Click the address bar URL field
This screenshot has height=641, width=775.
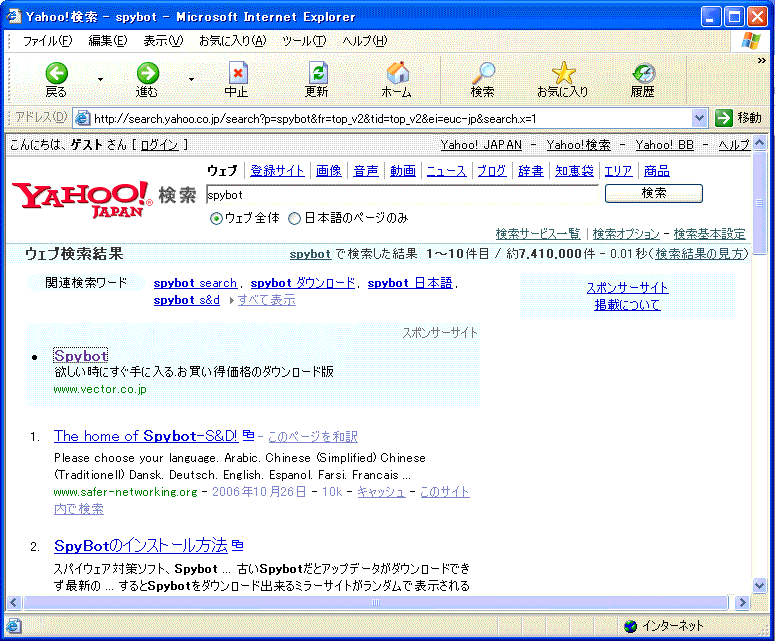pos(390,119)
